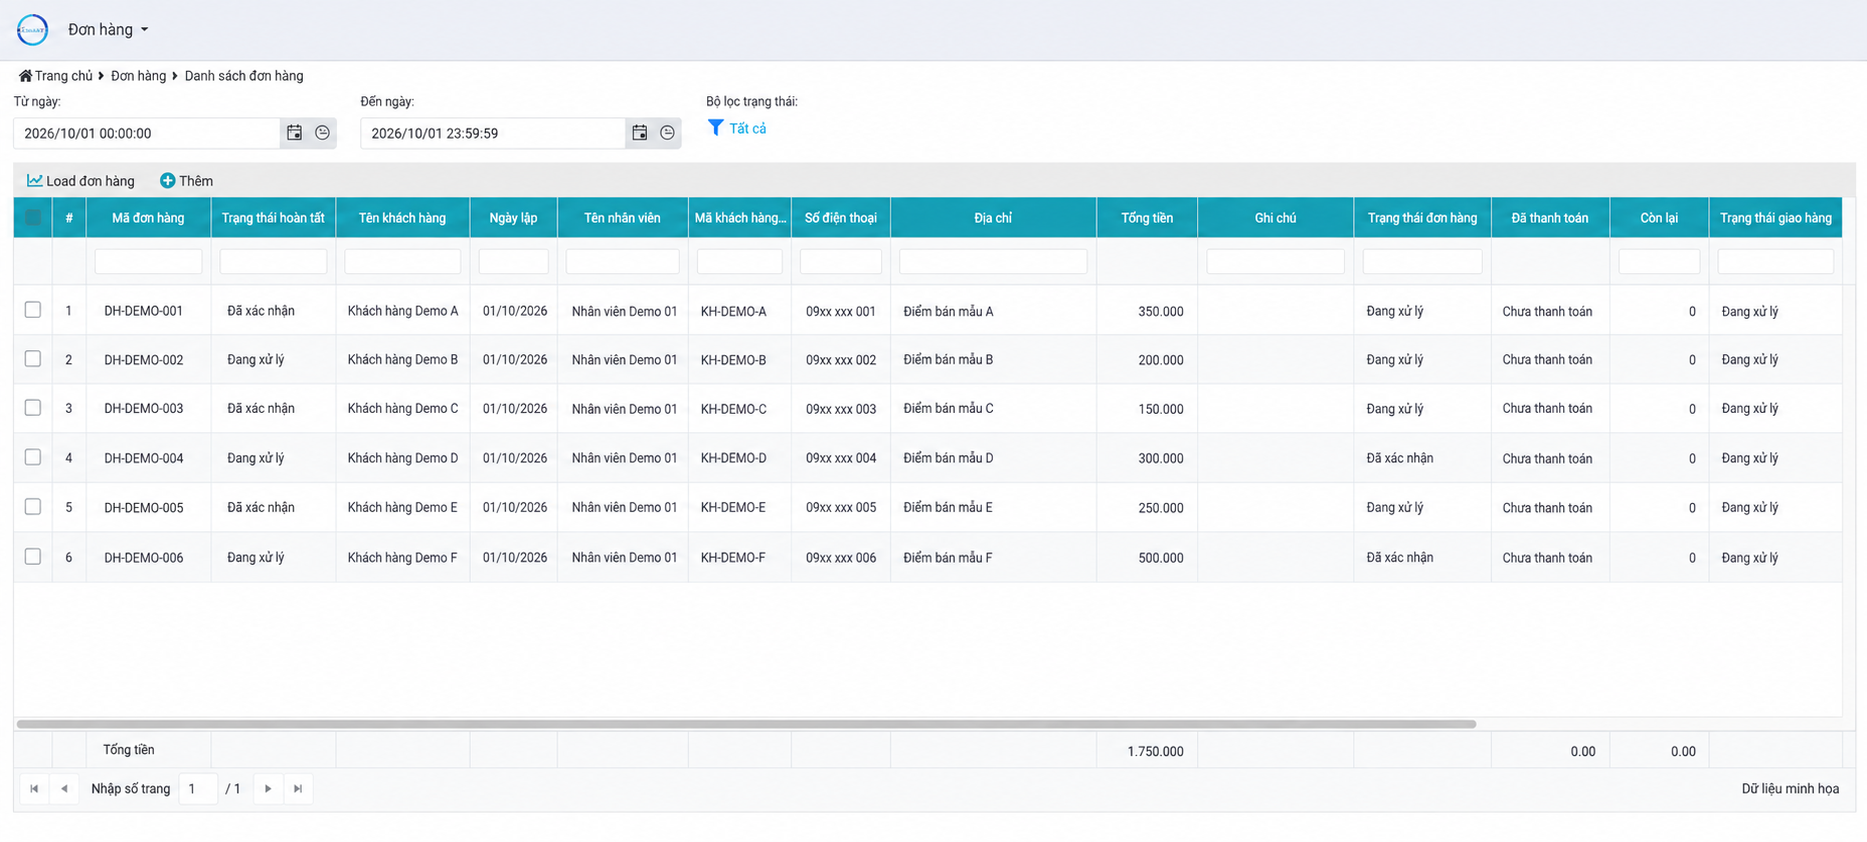Check the box for order DH-DEMO-001
The width and height of the screenshot is (1867, 842).
pos(33,310)
